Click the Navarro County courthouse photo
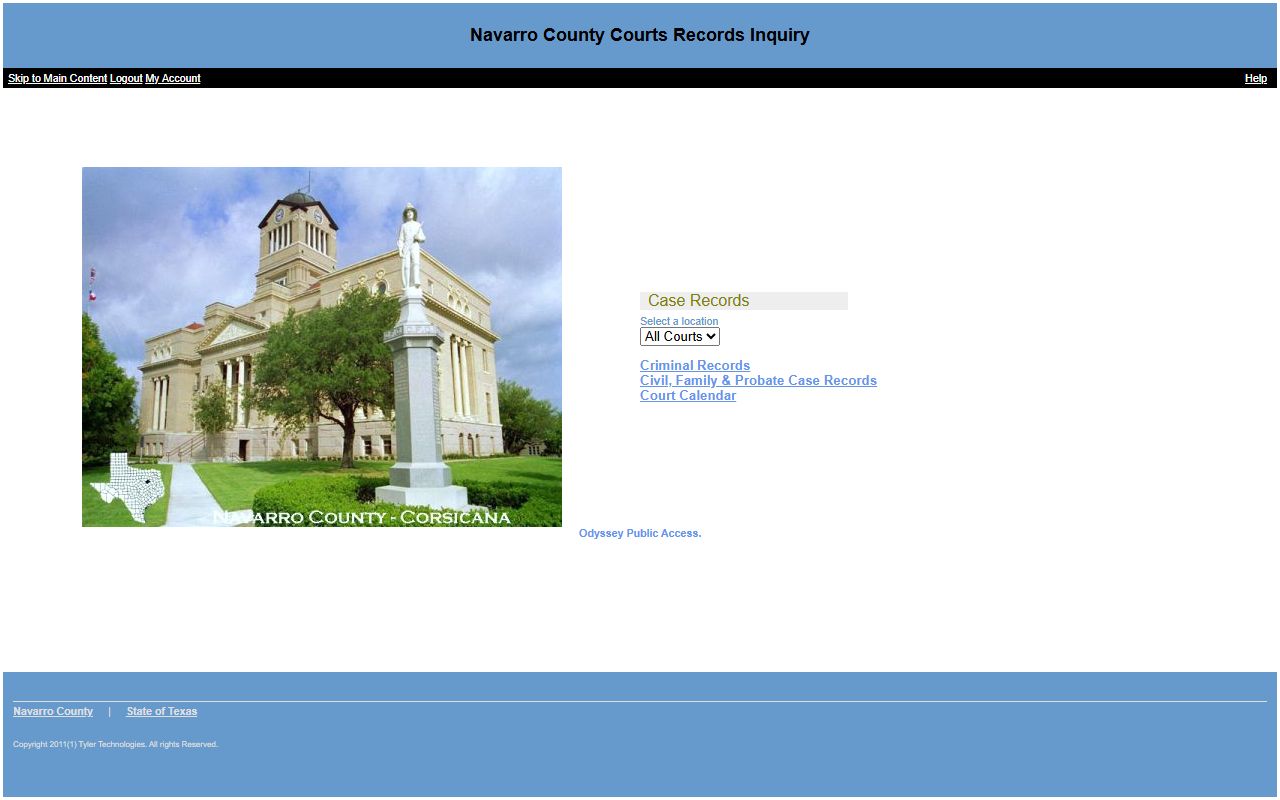 pyautogui.click(x=322, y=347)
